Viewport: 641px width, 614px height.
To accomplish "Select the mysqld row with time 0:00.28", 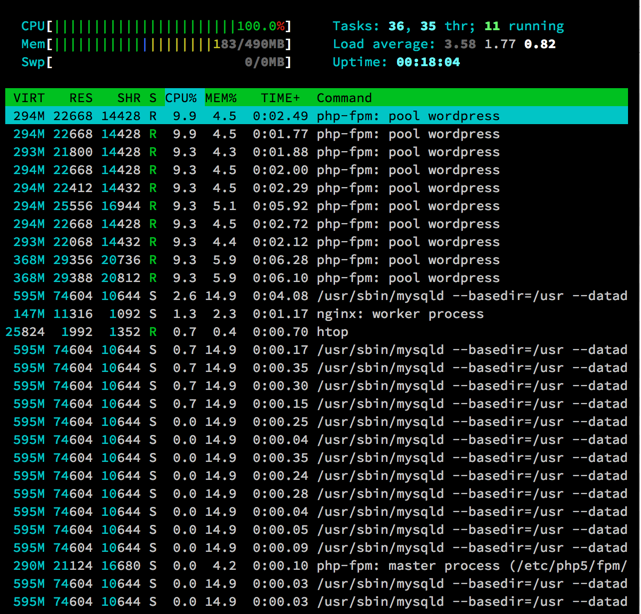I will [316, 494].
